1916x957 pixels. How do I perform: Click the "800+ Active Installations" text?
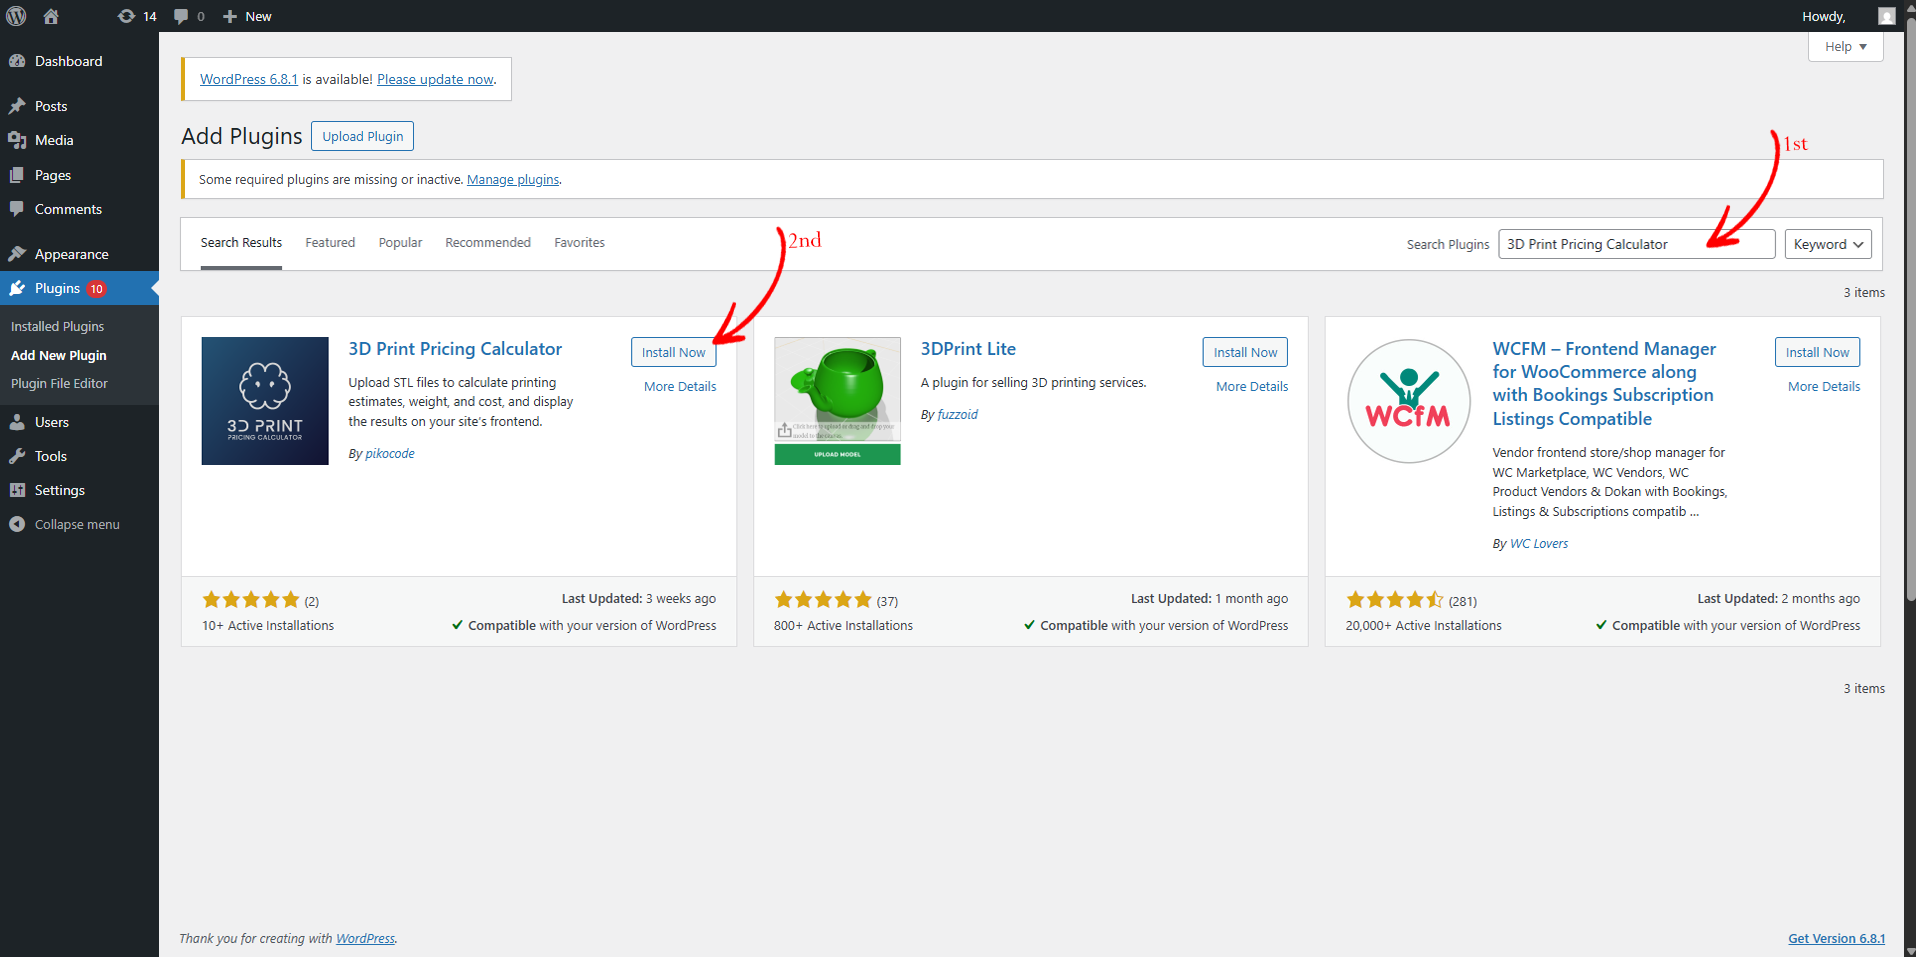click(x=843, y=626)
